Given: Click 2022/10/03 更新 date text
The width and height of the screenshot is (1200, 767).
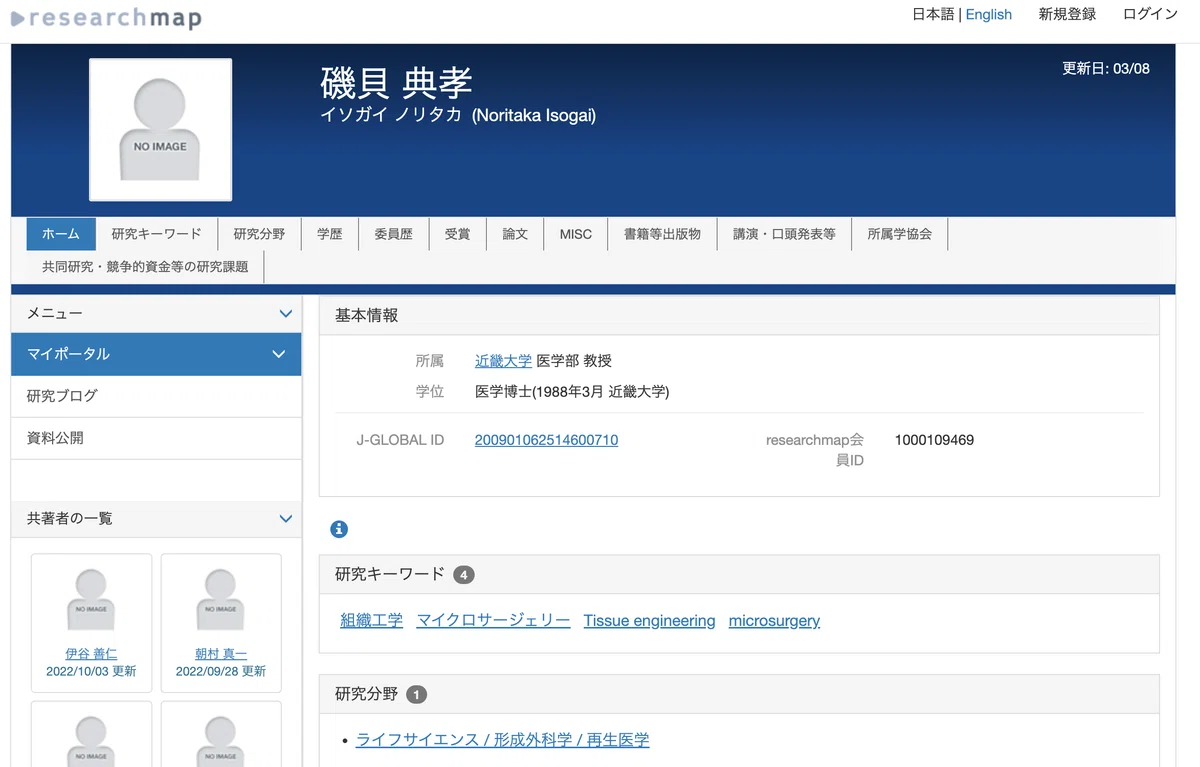Looking at the screenshot, I should (91, 672).
